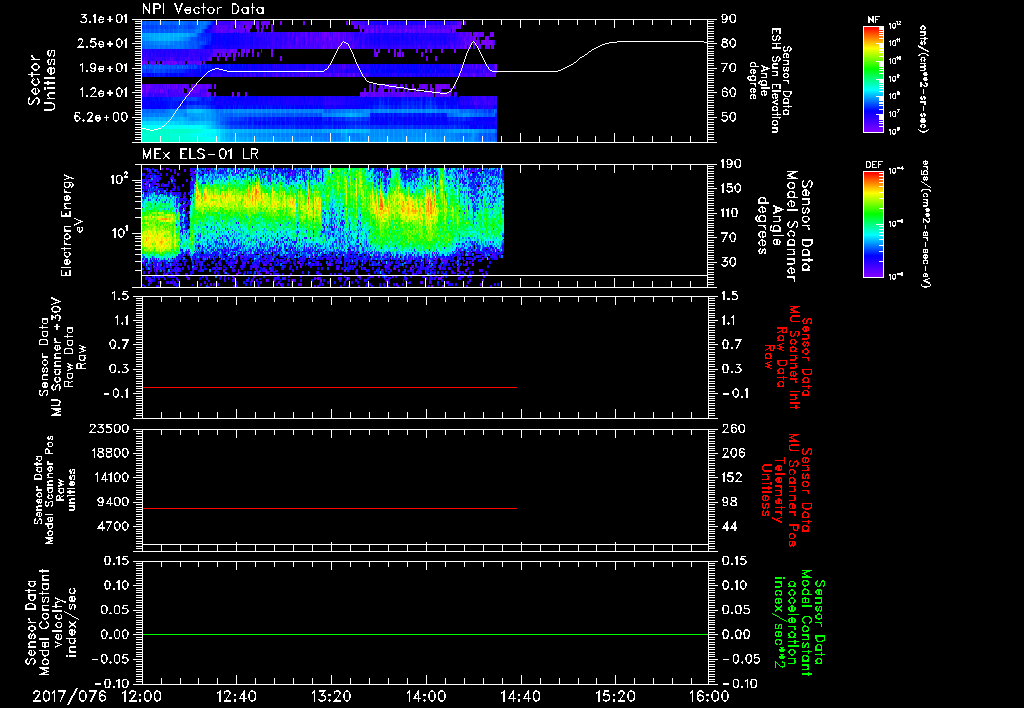Click the 'Electron Energy eV' axis label
Screen dimensions: 1024x708
[x=74, y=226]
